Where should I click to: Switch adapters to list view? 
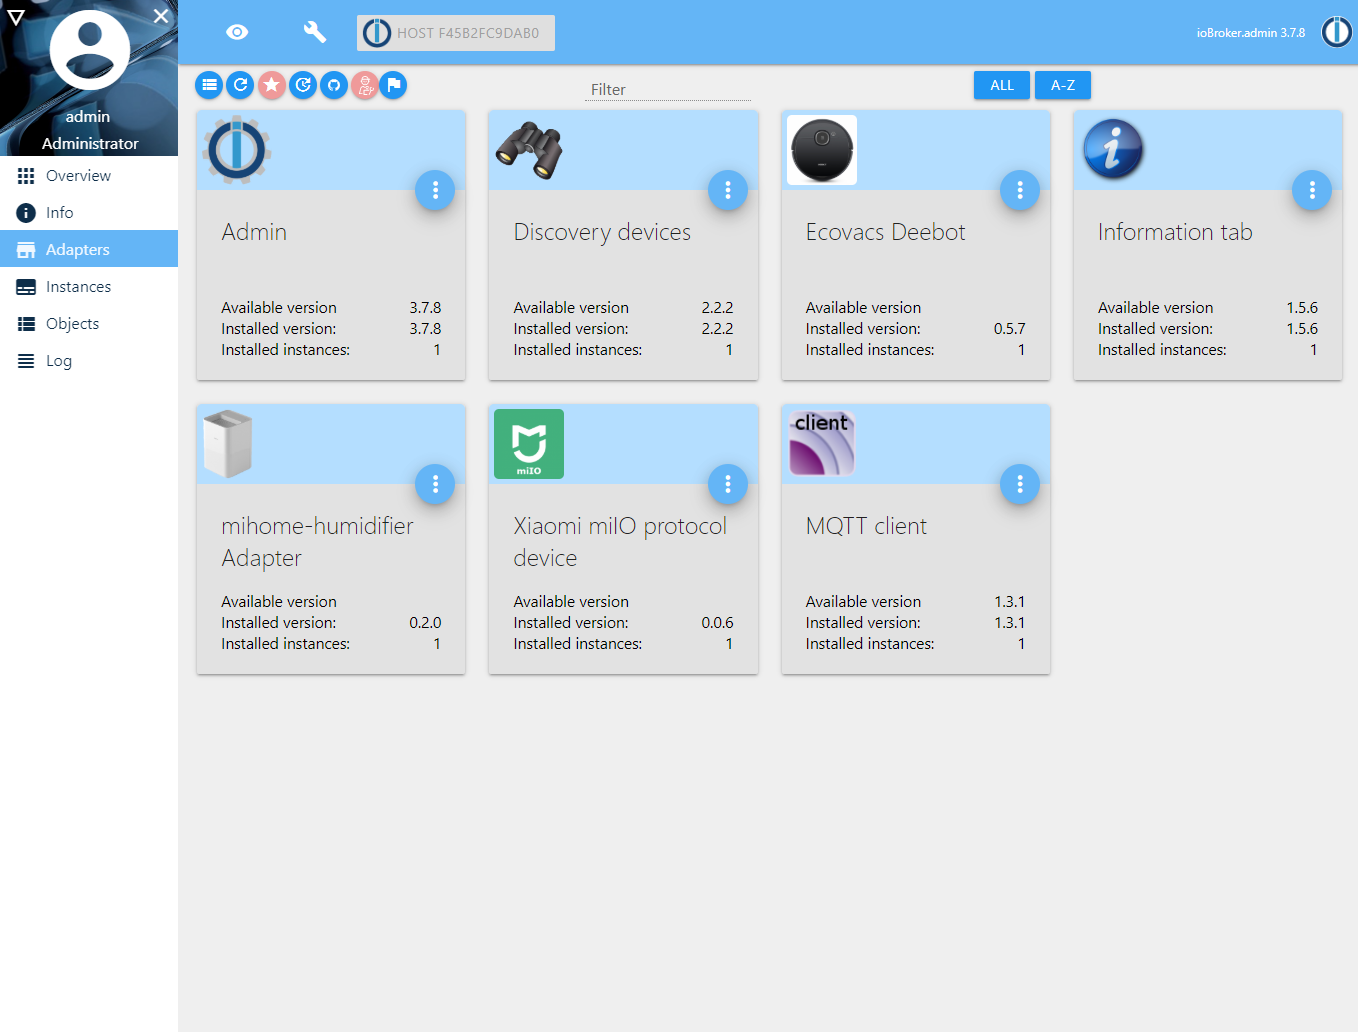(209, 85)
